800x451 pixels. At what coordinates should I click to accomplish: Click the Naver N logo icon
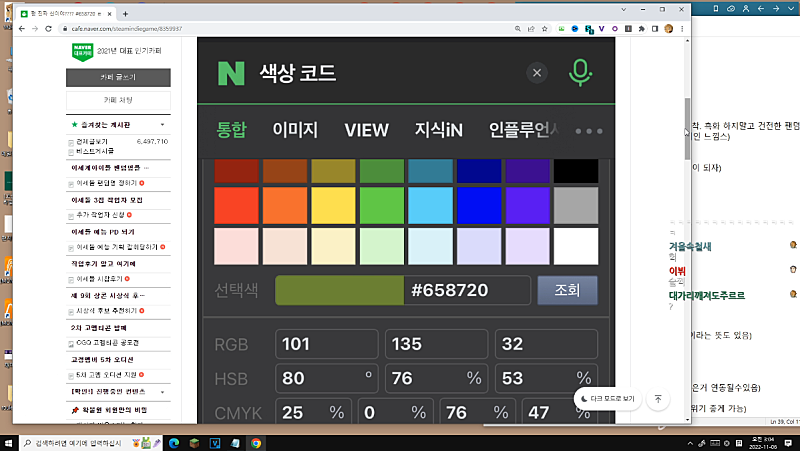point(231,73)
